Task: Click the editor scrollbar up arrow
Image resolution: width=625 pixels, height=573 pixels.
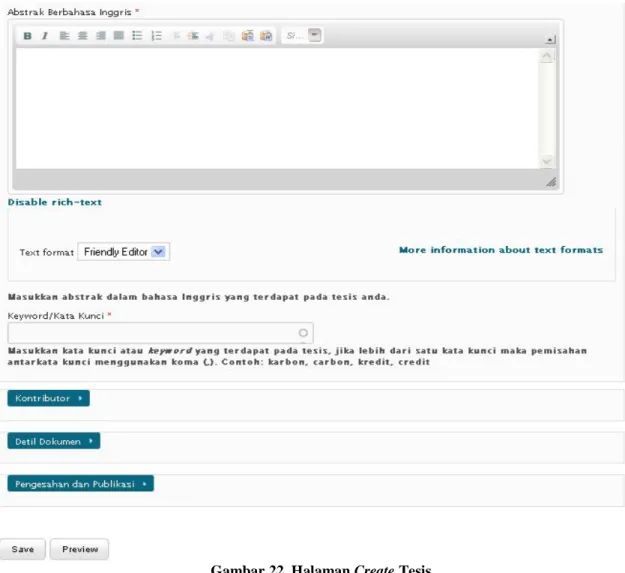Action: pos(547,56)
